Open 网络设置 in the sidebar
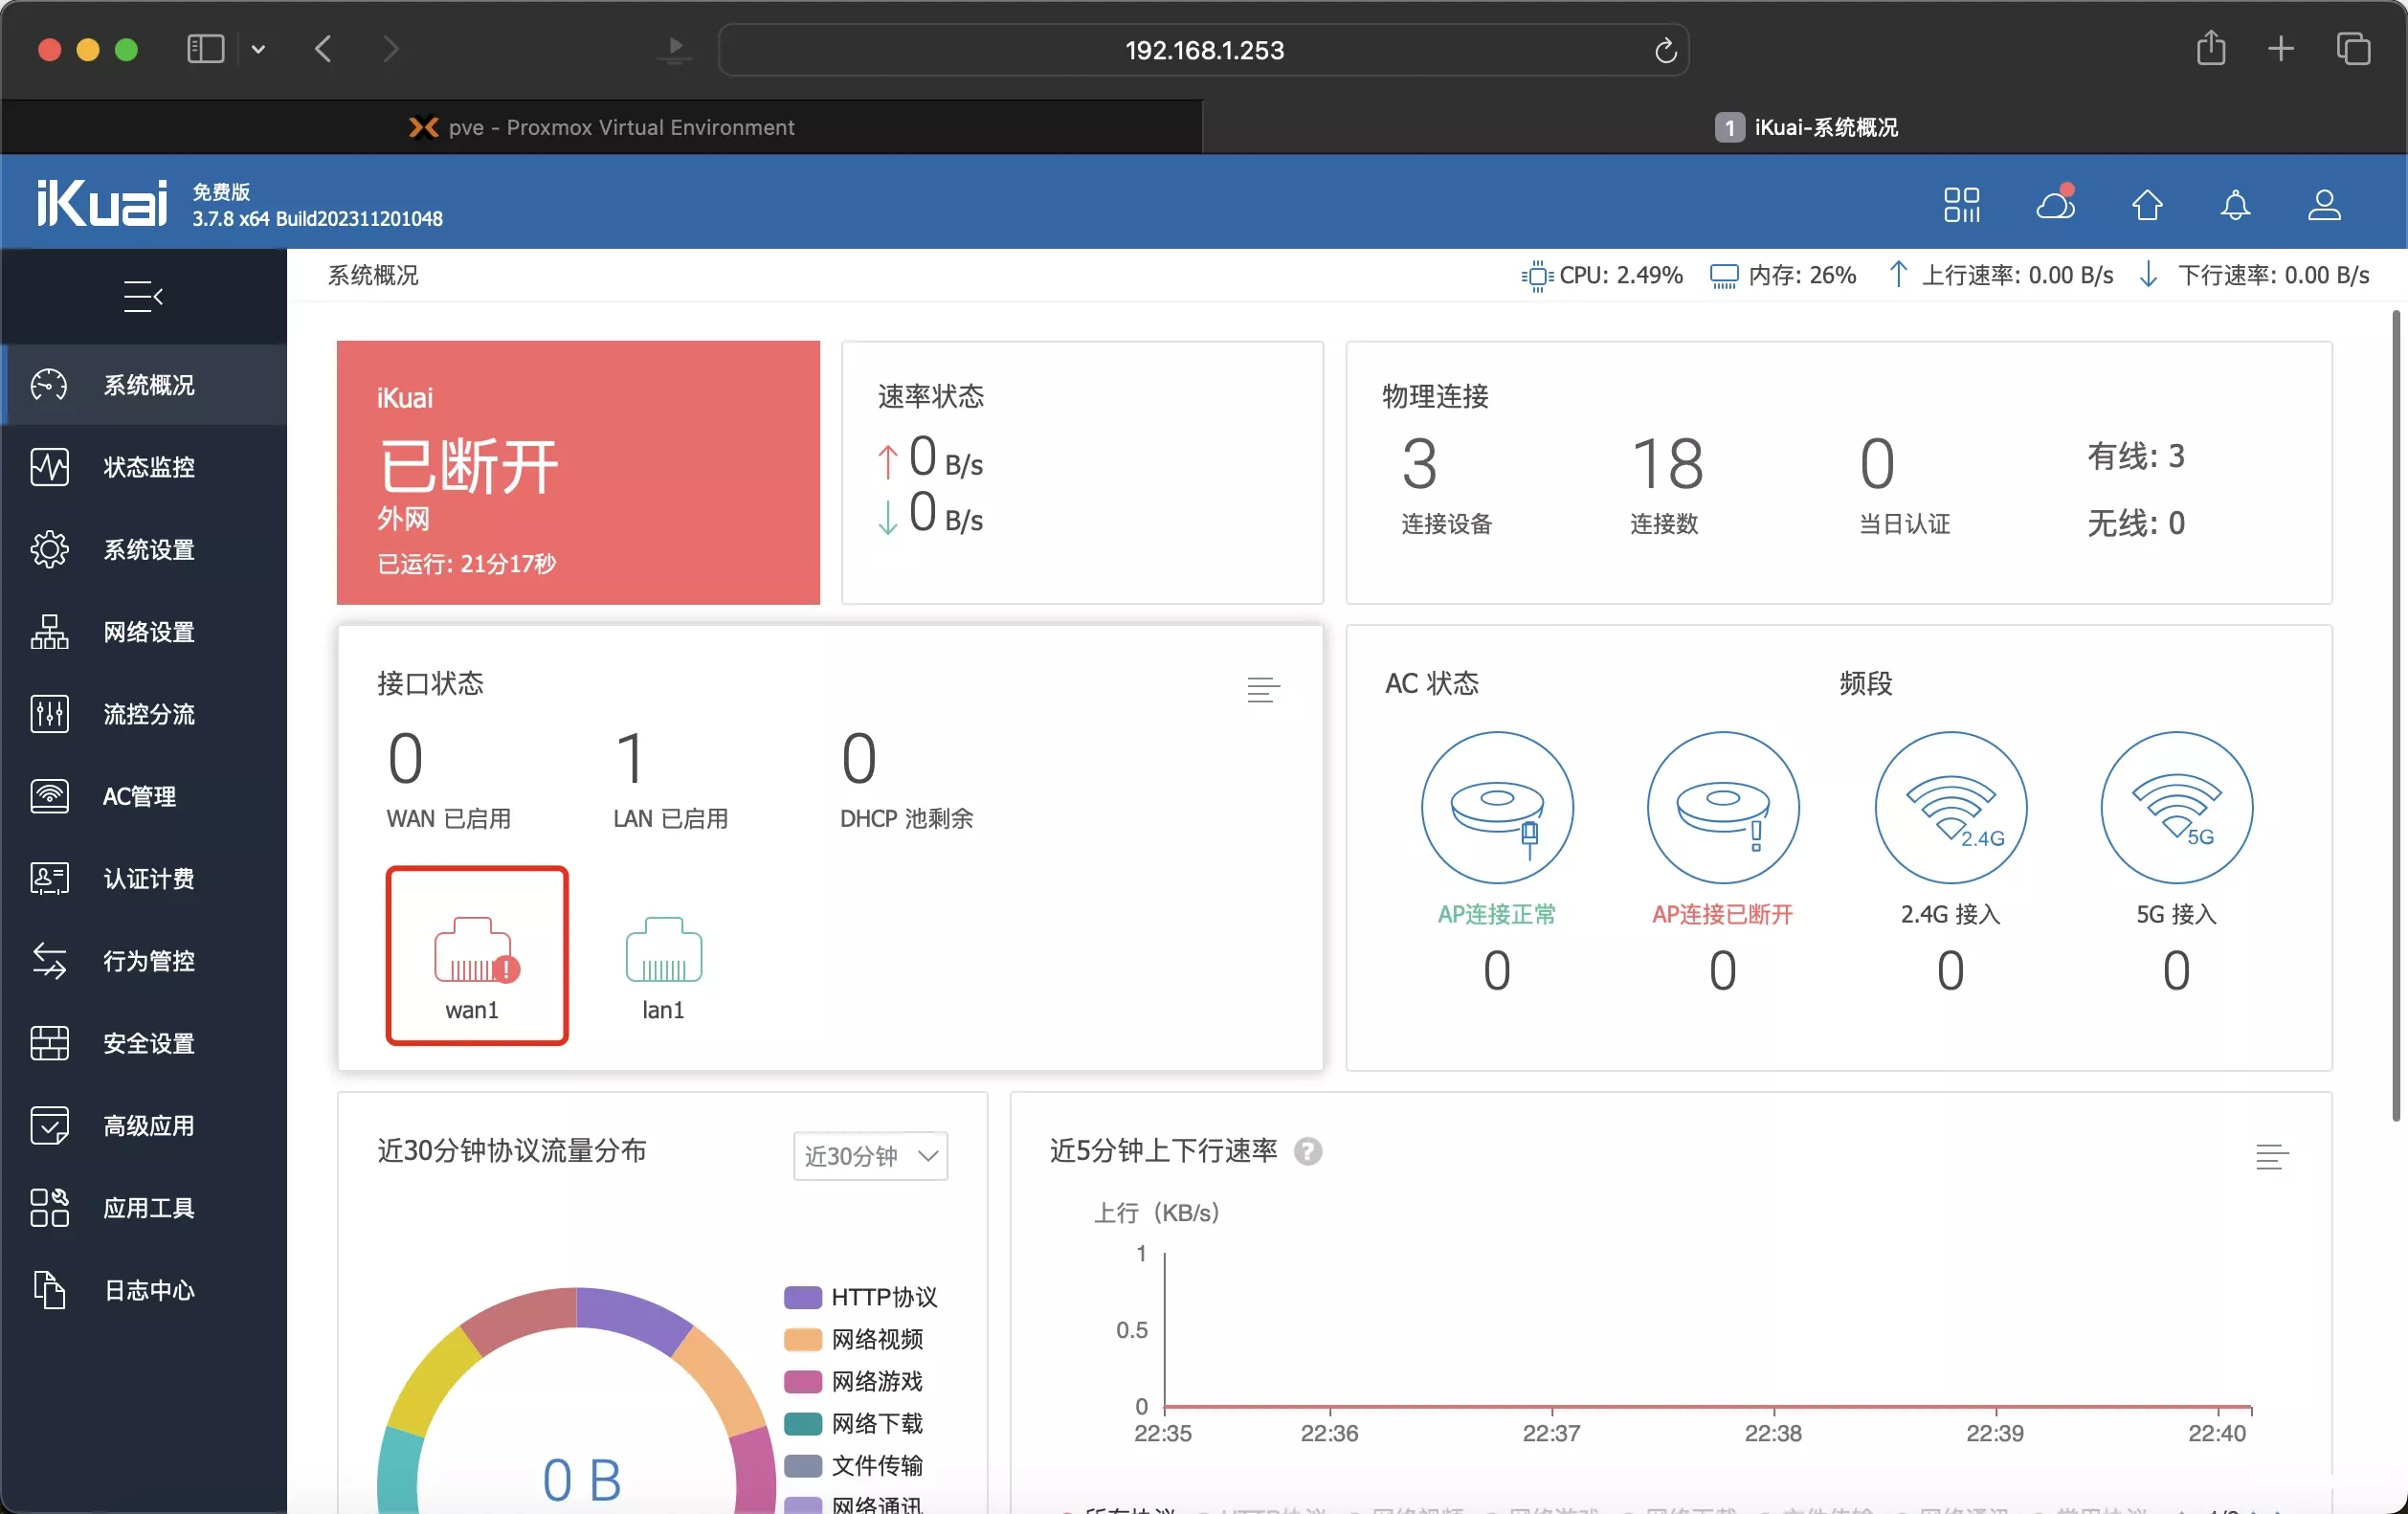The image size is (2408, 1514). pos(143,632)
